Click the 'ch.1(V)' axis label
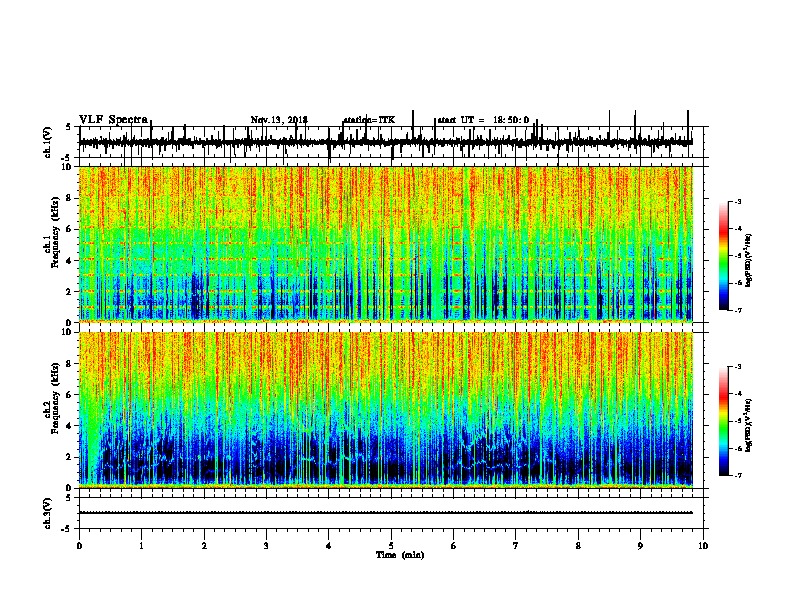The image size is (792, 612). click(x=48, y=142)
